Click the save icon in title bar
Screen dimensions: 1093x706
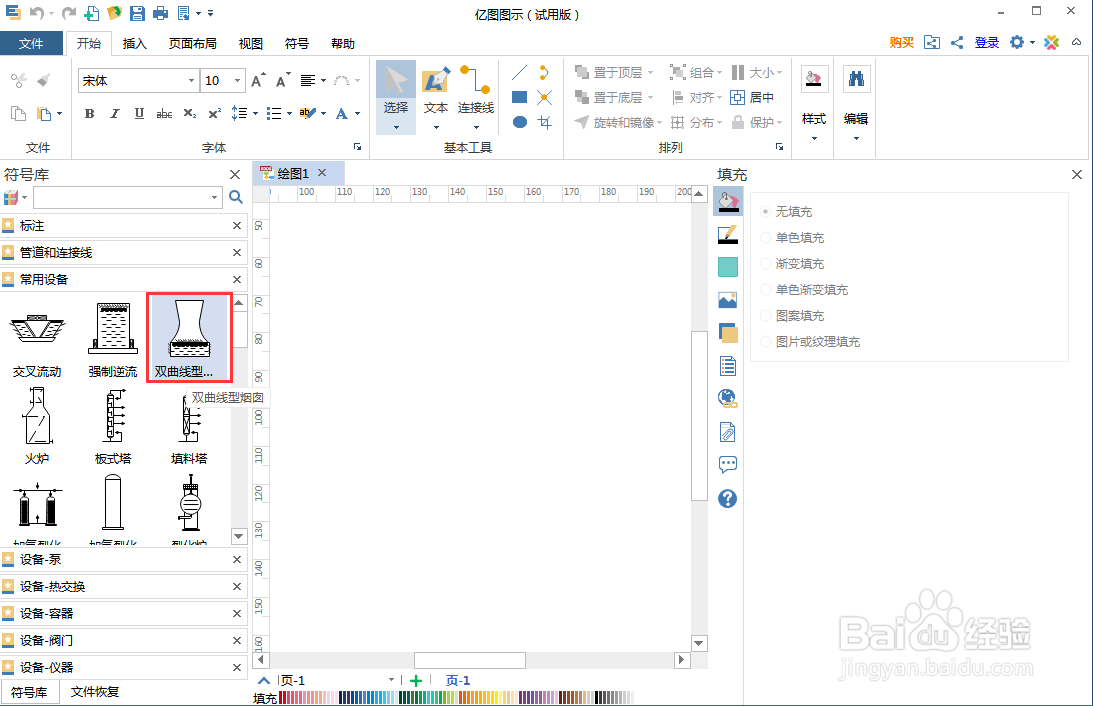click(x=137, y=13)
